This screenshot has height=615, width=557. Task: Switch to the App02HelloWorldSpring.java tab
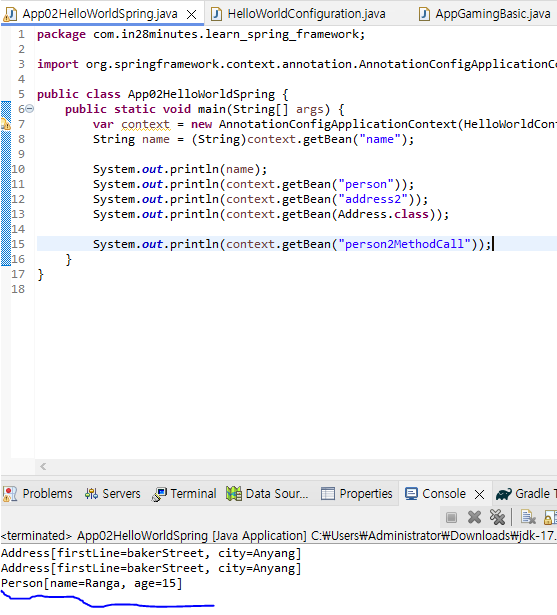click(x=100, y=14)
